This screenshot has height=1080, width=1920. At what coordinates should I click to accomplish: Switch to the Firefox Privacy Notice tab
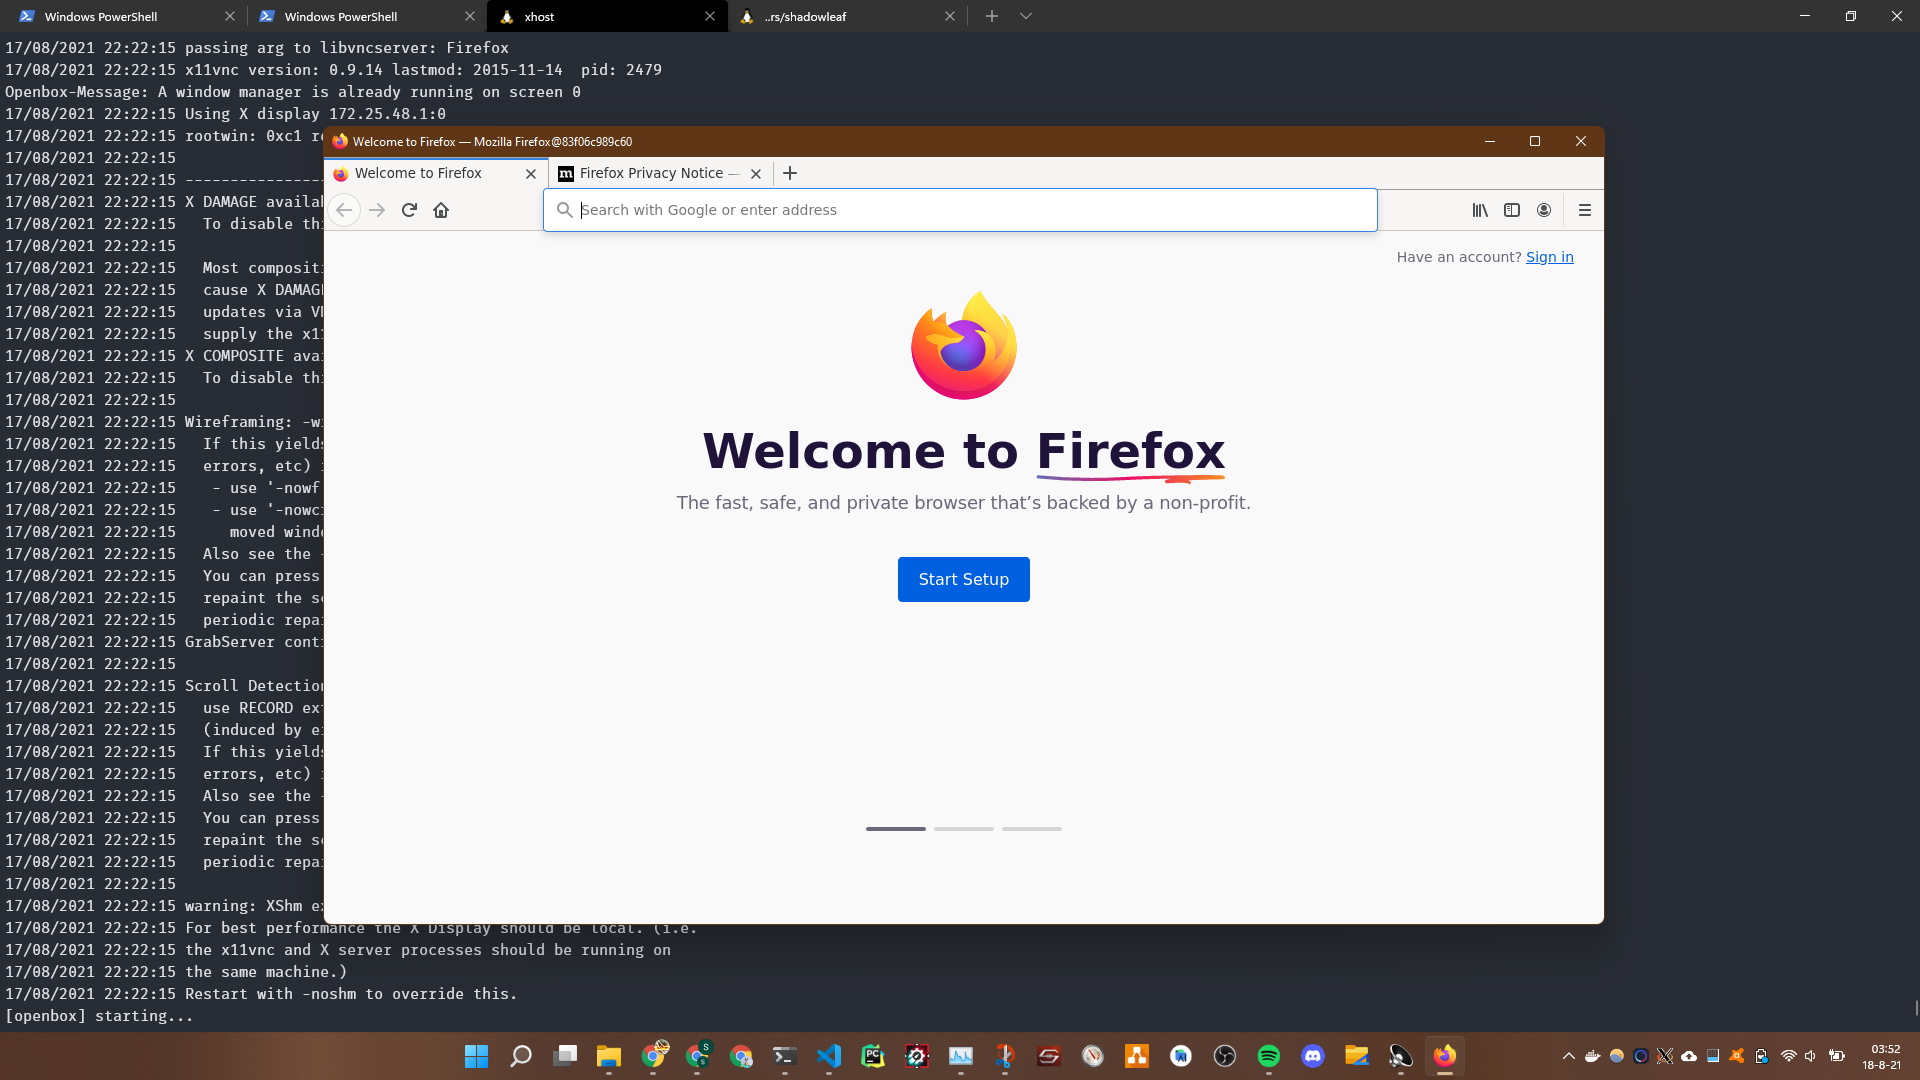click(651, 173)
